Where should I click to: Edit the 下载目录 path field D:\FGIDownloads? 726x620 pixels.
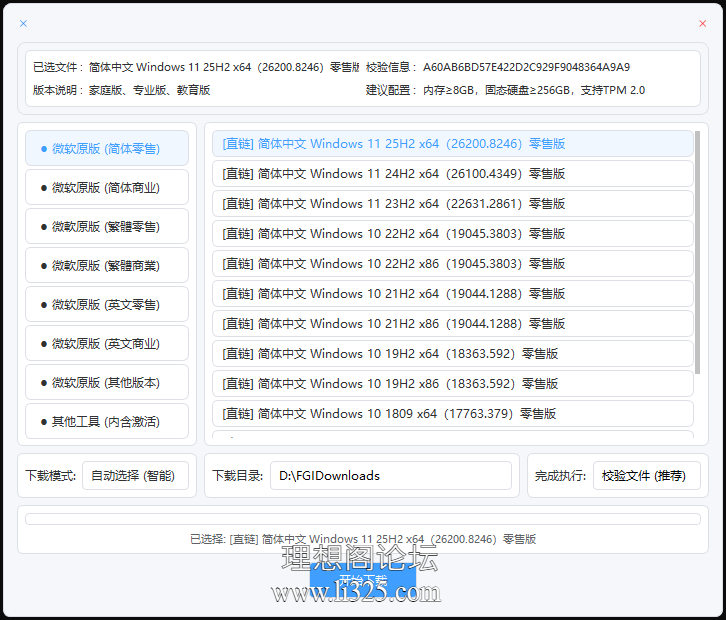(391, 476)
